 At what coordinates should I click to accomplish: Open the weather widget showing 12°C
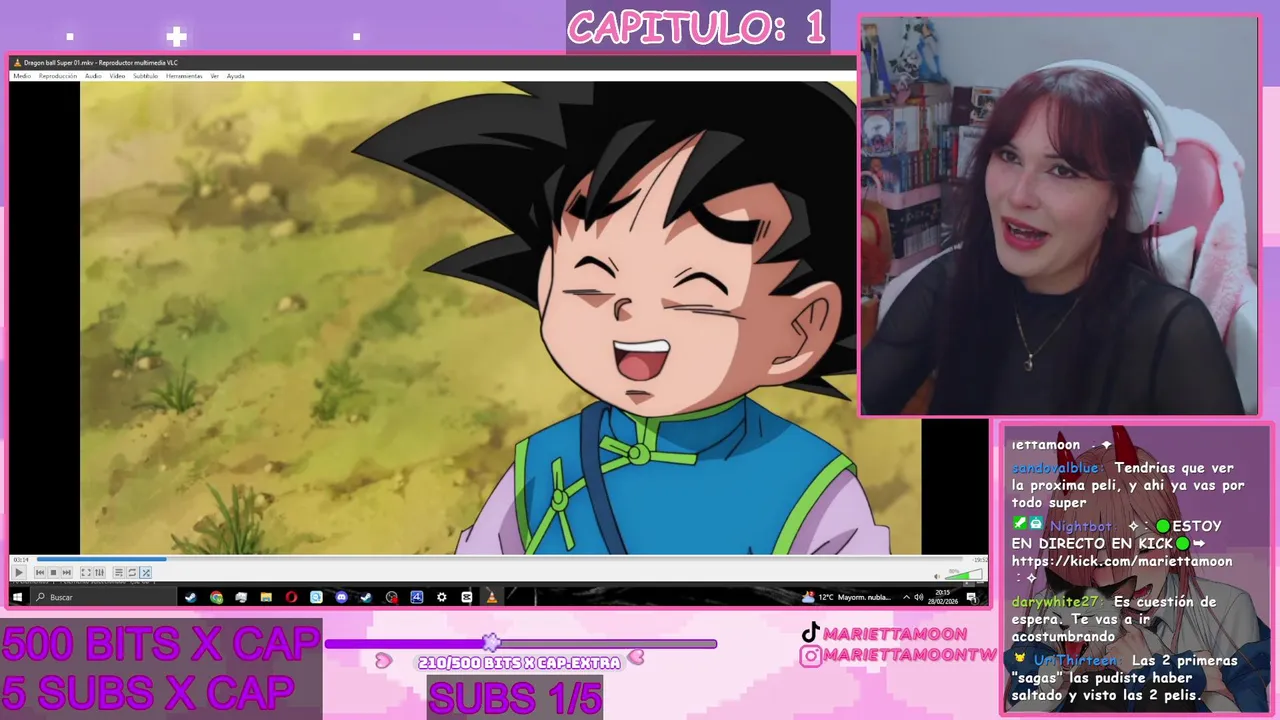click(x=847, y=597)
